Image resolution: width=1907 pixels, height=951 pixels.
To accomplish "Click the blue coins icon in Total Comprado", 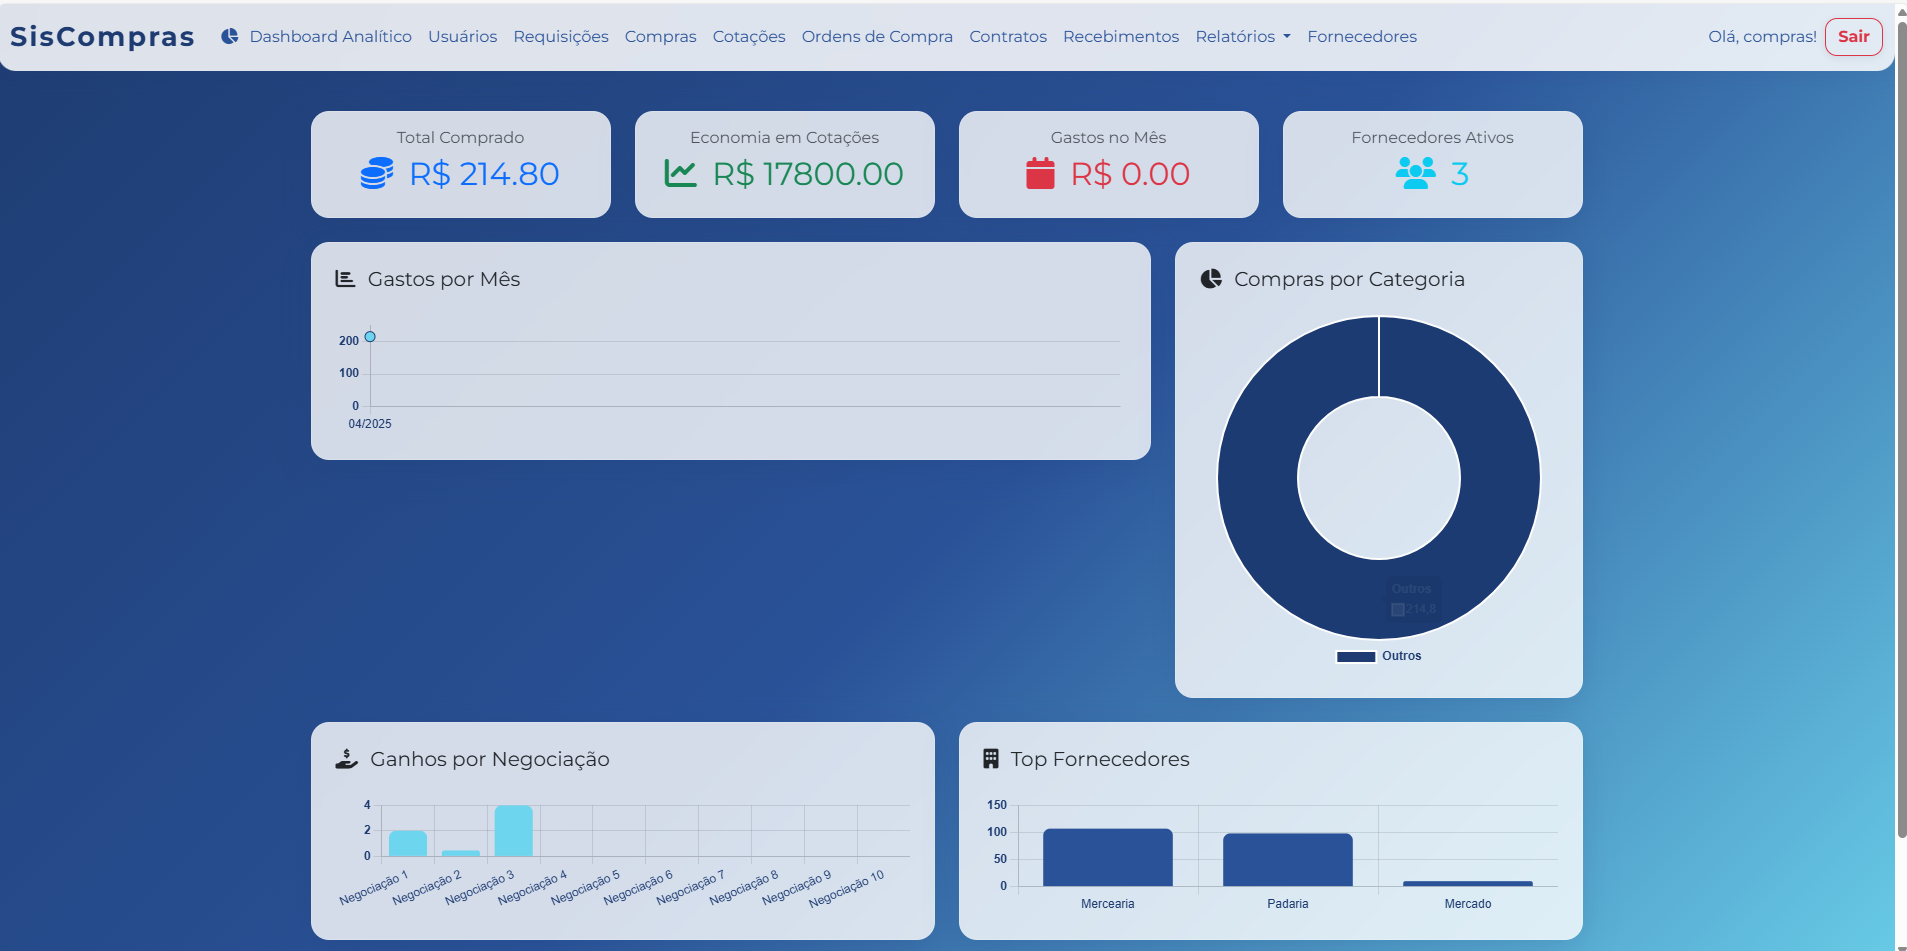I will coord(377,174).
